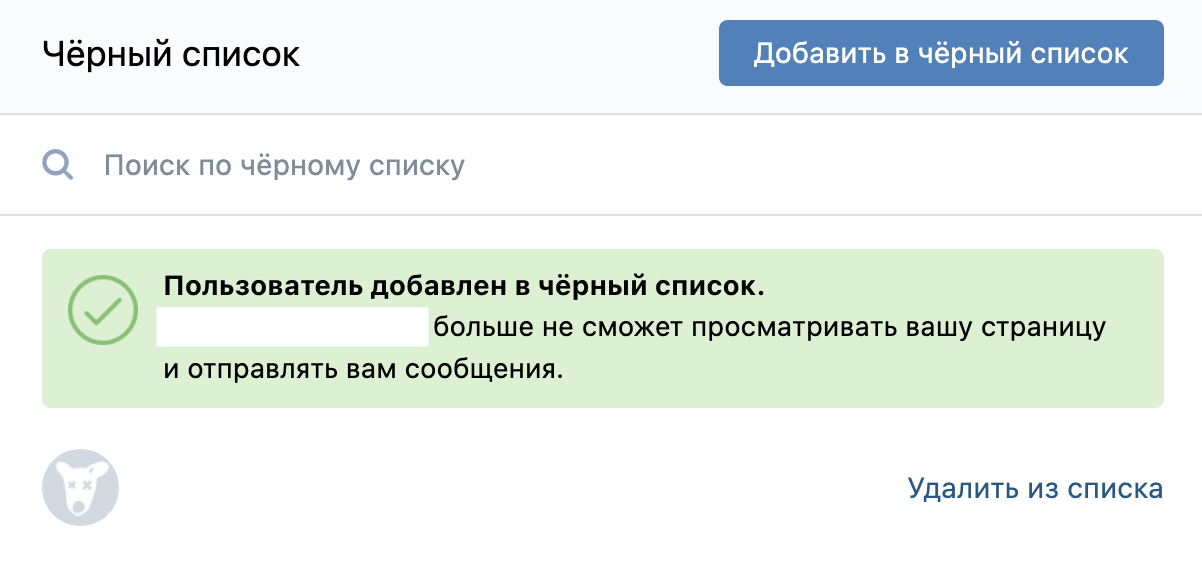This screenshot has width=1202, height=561.
Task: Click the magnifying glass search icon
Action: click(x=58, y=164)
